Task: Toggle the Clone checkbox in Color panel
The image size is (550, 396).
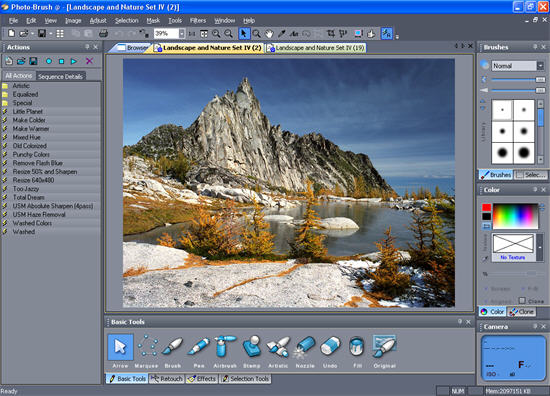Action: 522,301
